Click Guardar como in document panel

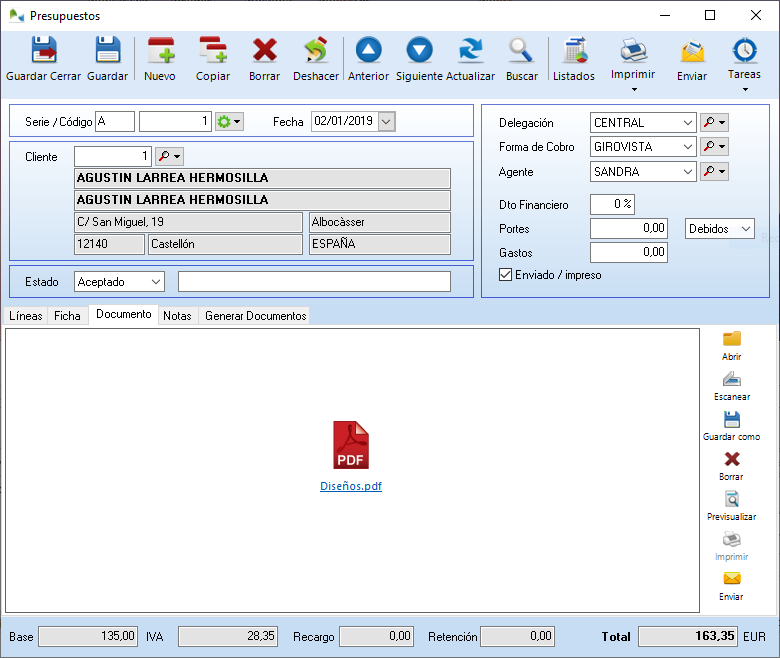coord(732,426)
